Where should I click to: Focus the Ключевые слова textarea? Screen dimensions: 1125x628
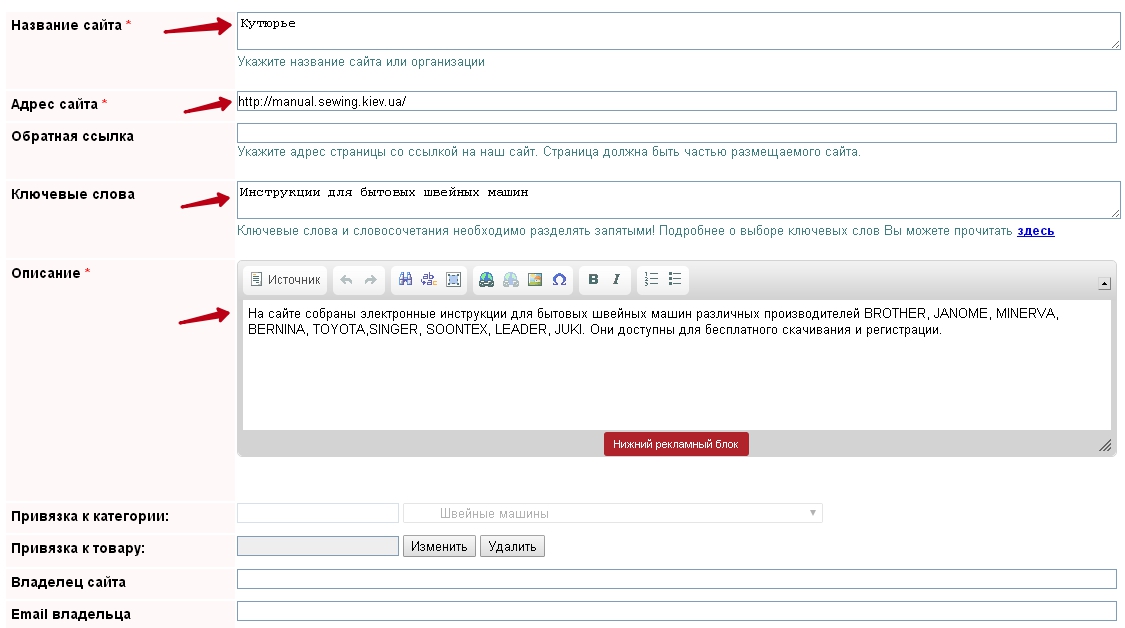coord(678,200)
